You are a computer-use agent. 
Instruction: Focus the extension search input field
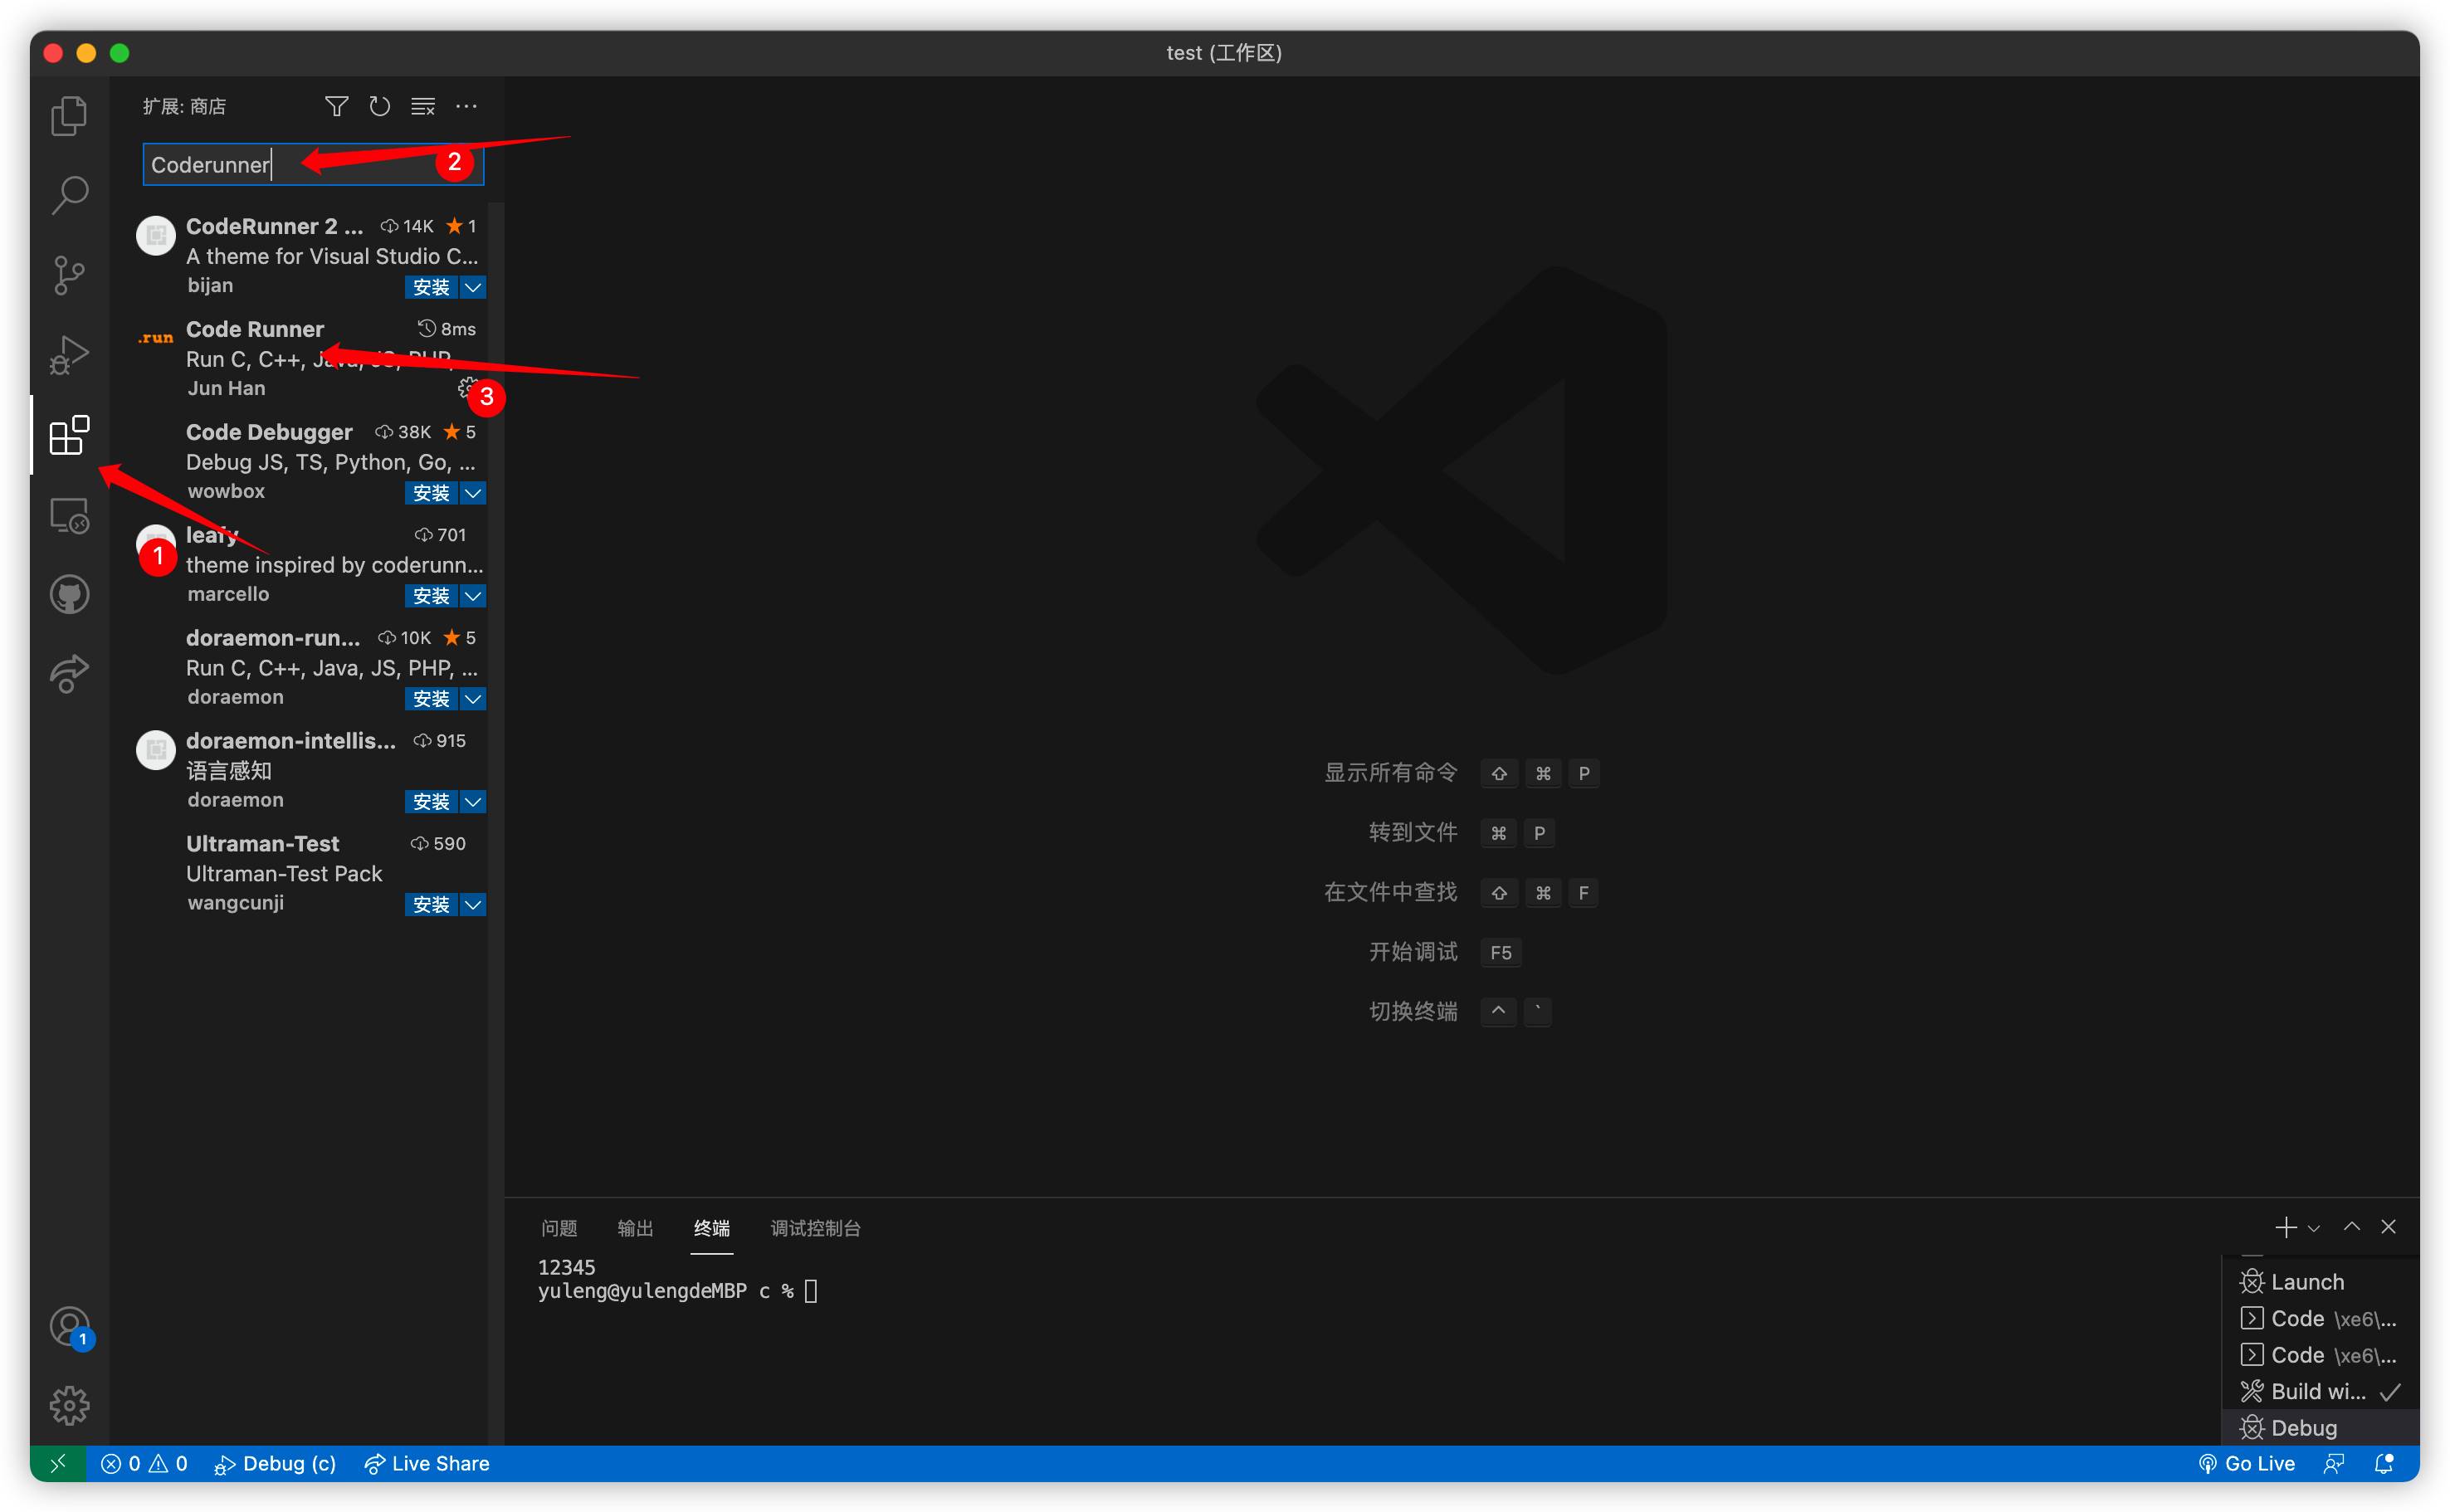[x=313, y=164]
